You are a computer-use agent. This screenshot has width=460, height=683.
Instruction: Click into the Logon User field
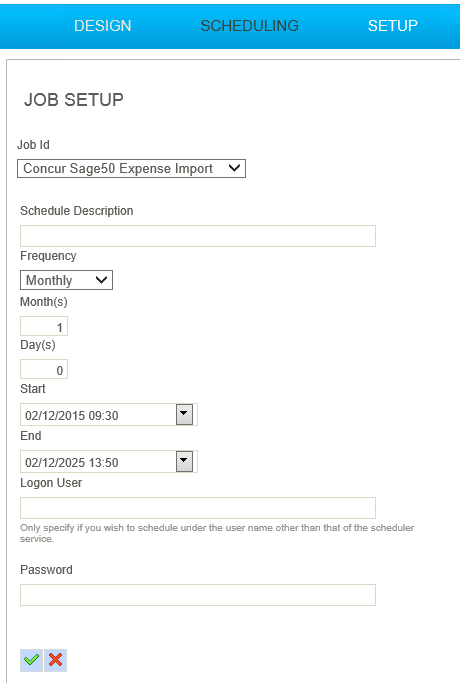pos(198,508)
